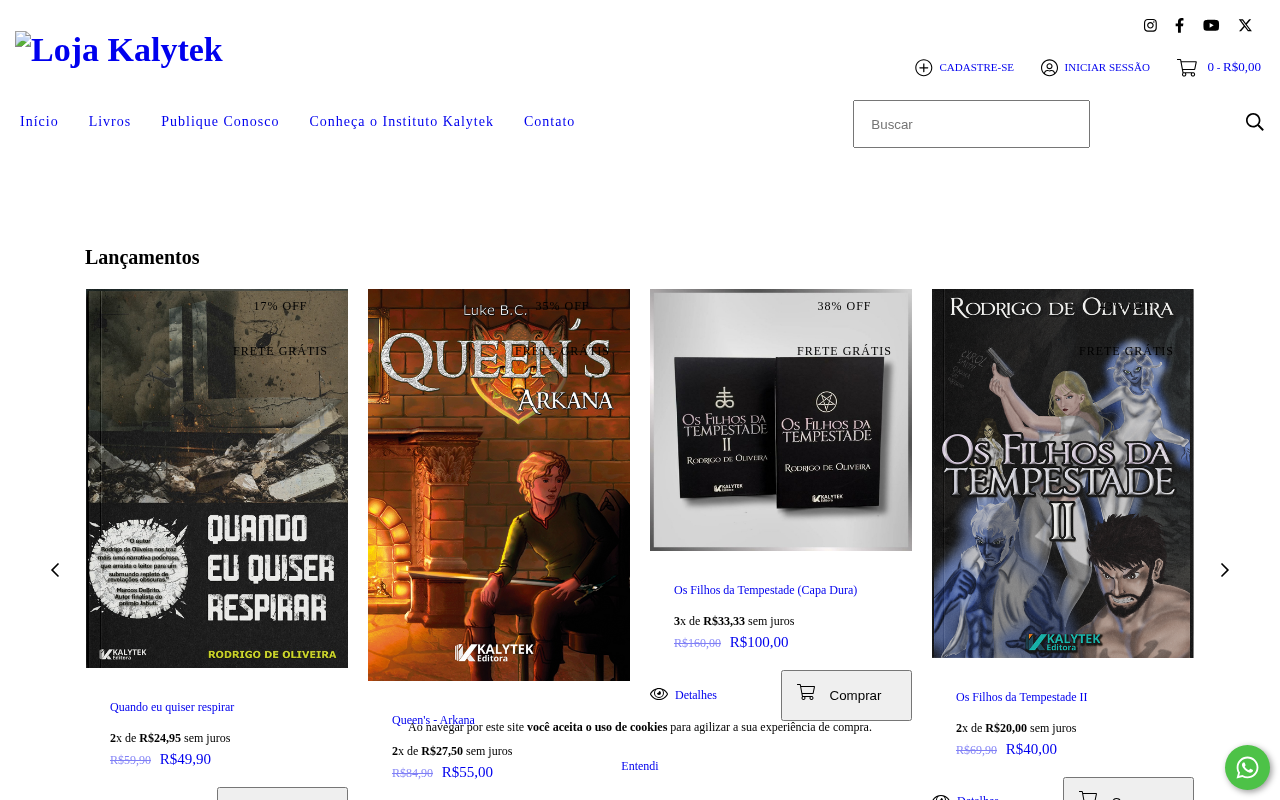This screenshot has width=1280, height=800.
Task: Open the Instagram social icon
Action: click(x=1150, y=25)
